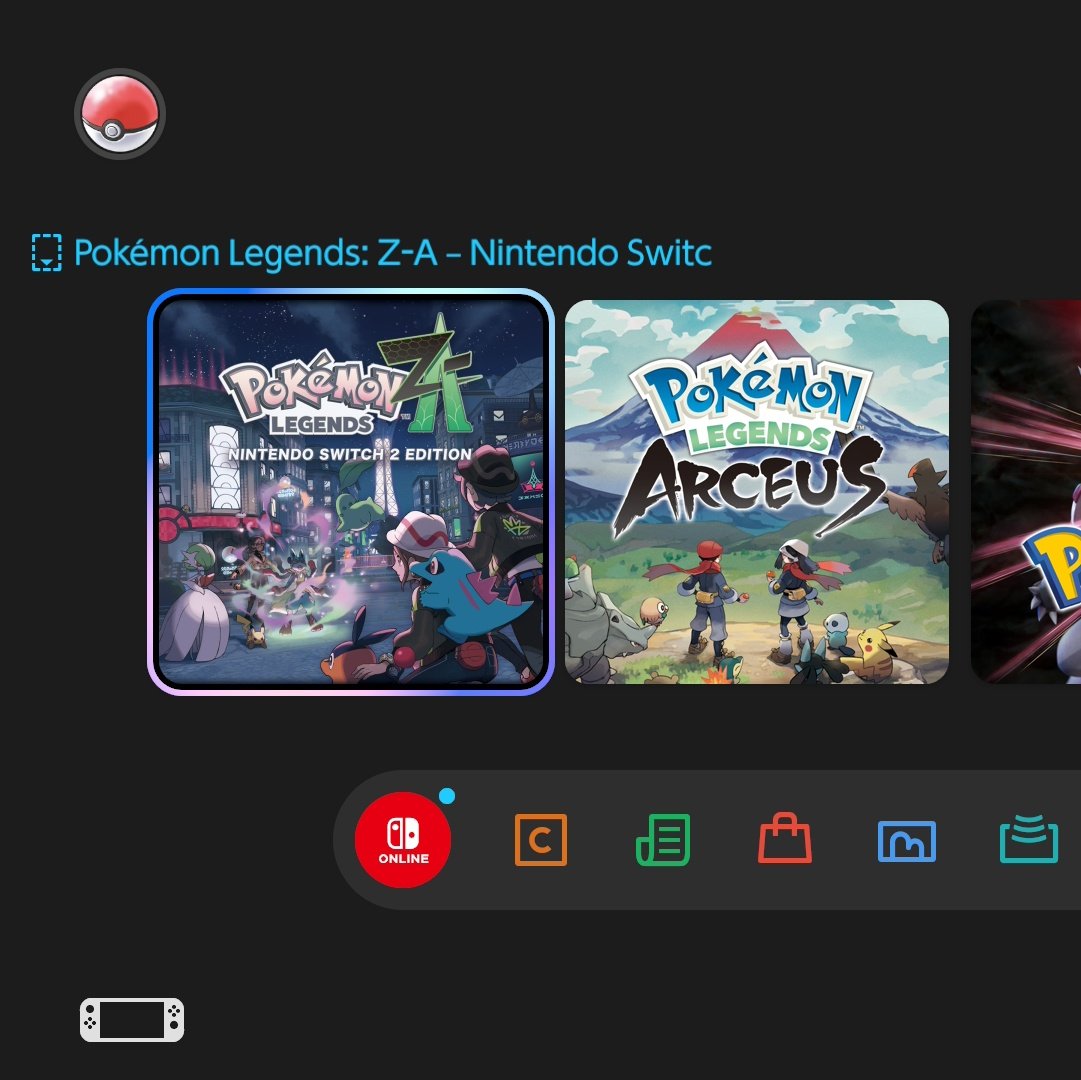Viewport: 1081px width, 1080px height.
Task: Click the virtual game card icon beside title
Action: pyautogui.click(x=47, y=252)
